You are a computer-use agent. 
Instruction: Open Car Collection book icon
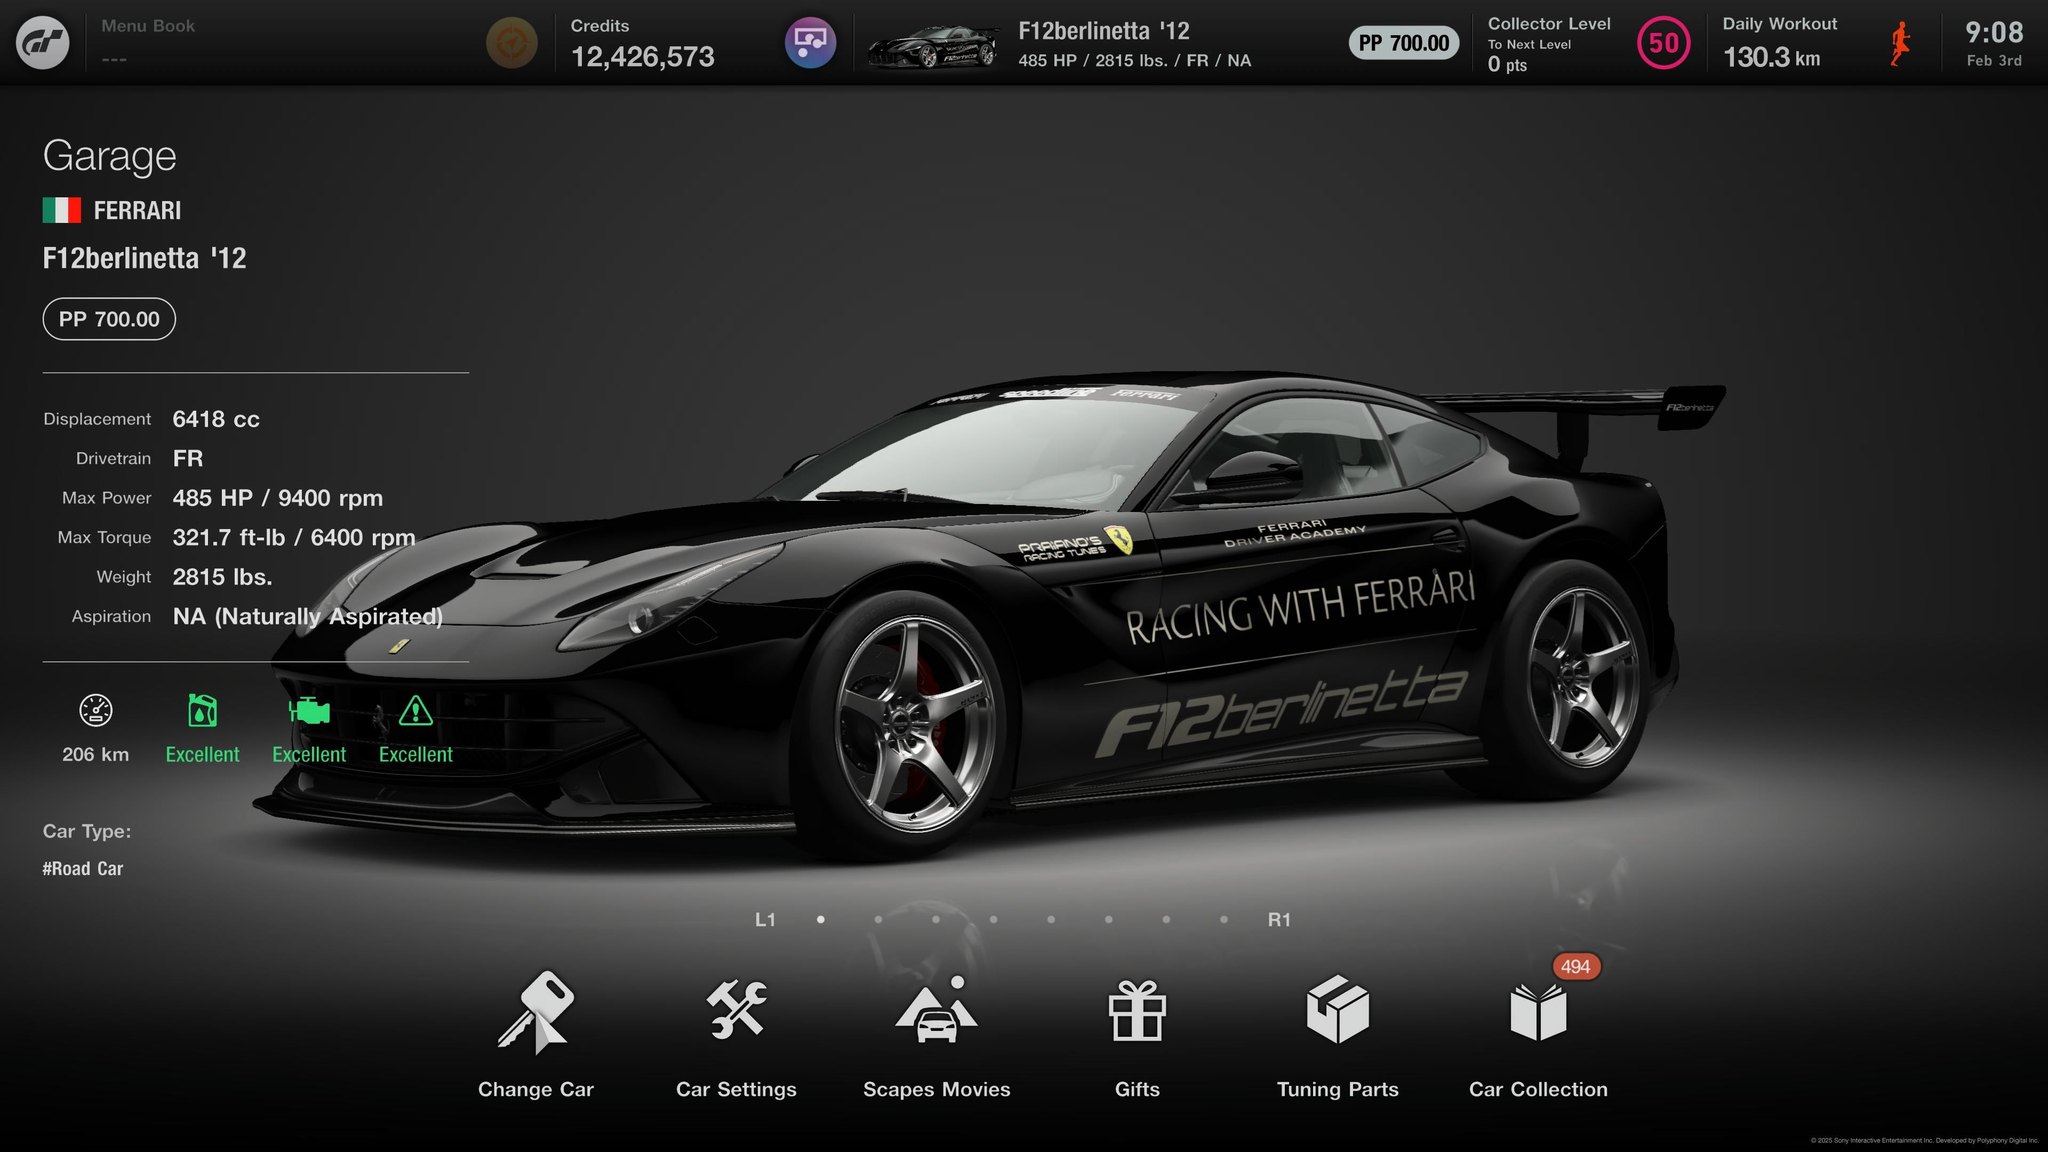point(1538,1012)
